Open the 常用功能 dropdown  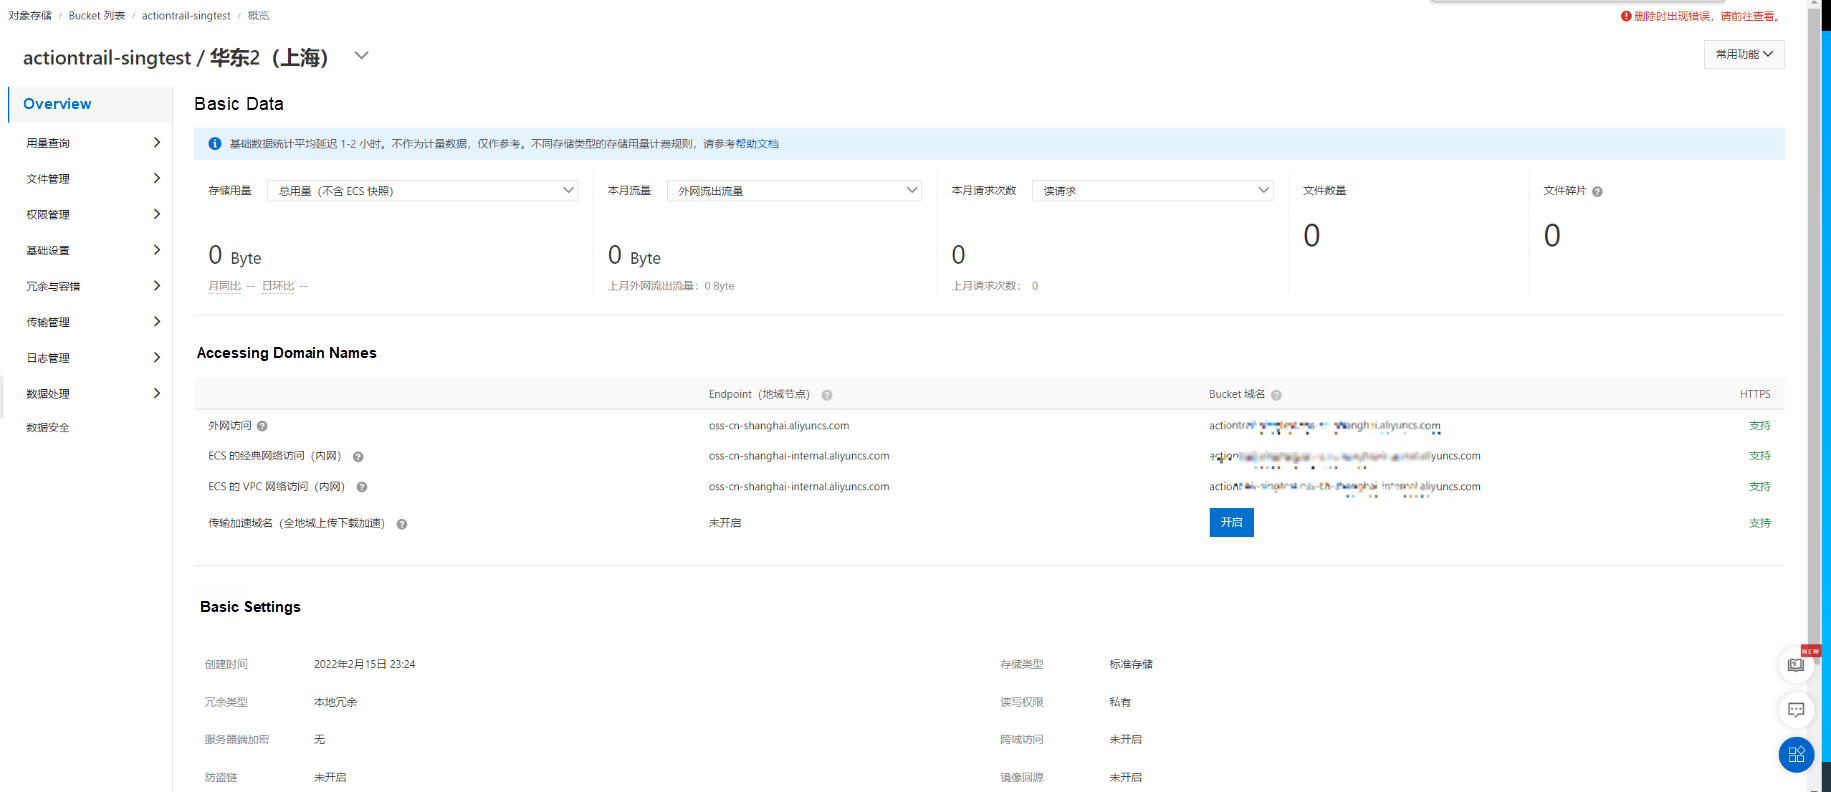tap(1744, 54)
